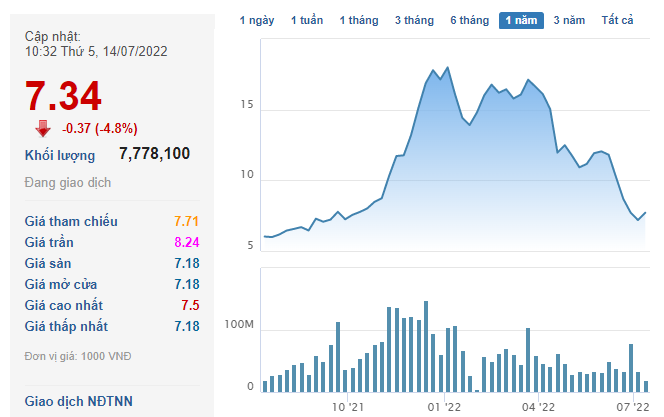Click the 04 '22 timeline axis marker
This screenshot has width=664, height=417.
538,407
